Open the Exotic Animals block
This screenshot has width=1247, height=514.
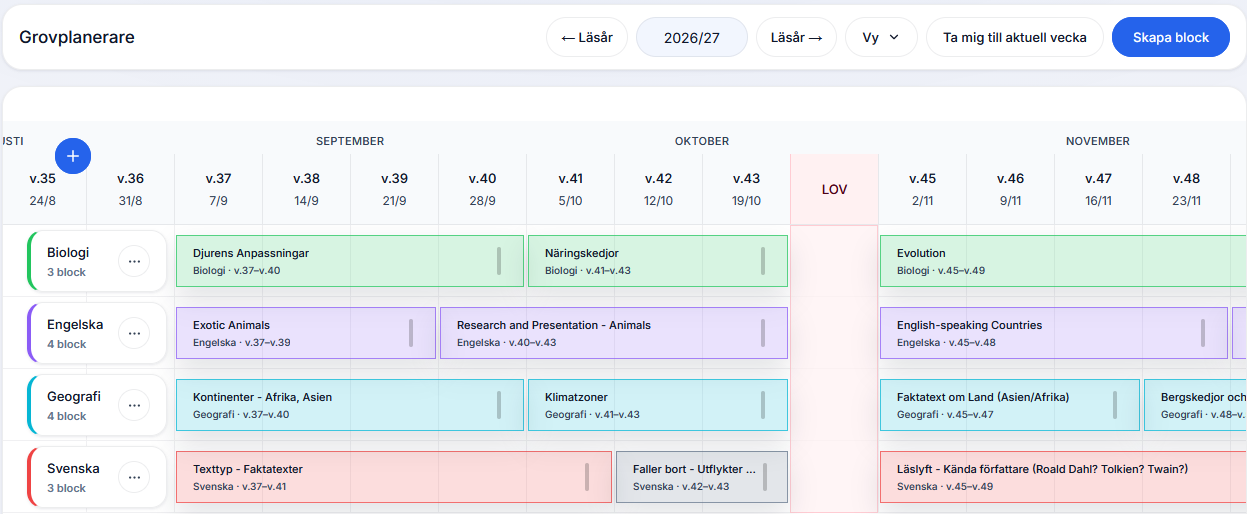point(306,333)
